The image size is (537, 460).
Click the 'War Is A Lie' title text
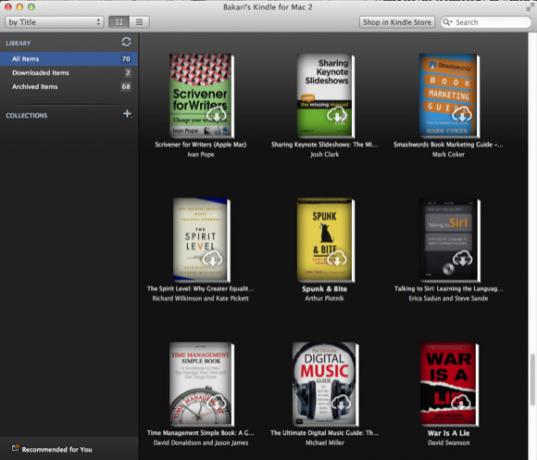click(448, 433)
